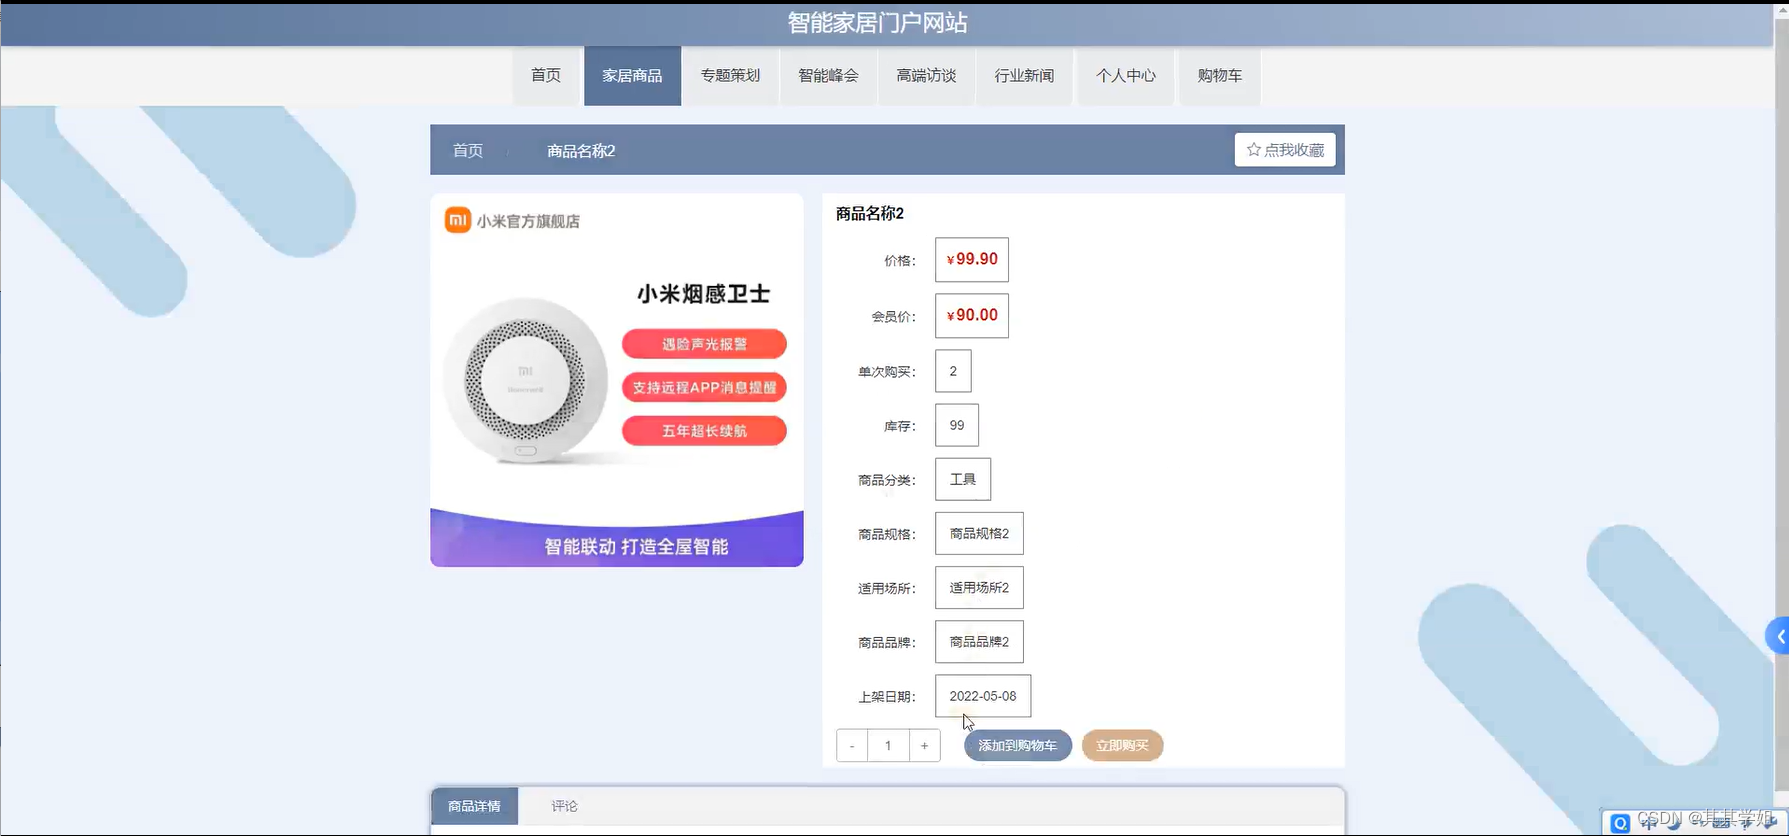Visit 个人中心 from the nav bar
The image size is (1789, 836).
pos(1125,76)
